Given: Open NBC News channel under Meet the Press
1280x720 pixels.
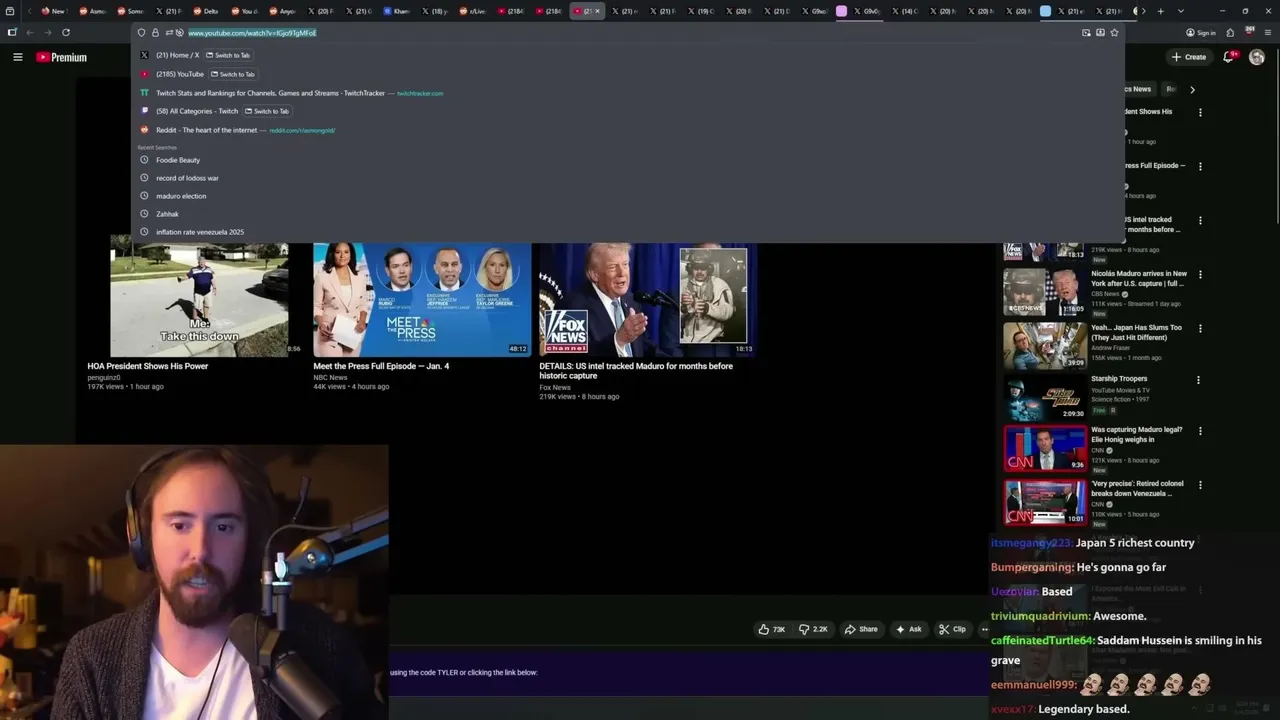Looking at the screenshot, I should click(x=330, y=377).
